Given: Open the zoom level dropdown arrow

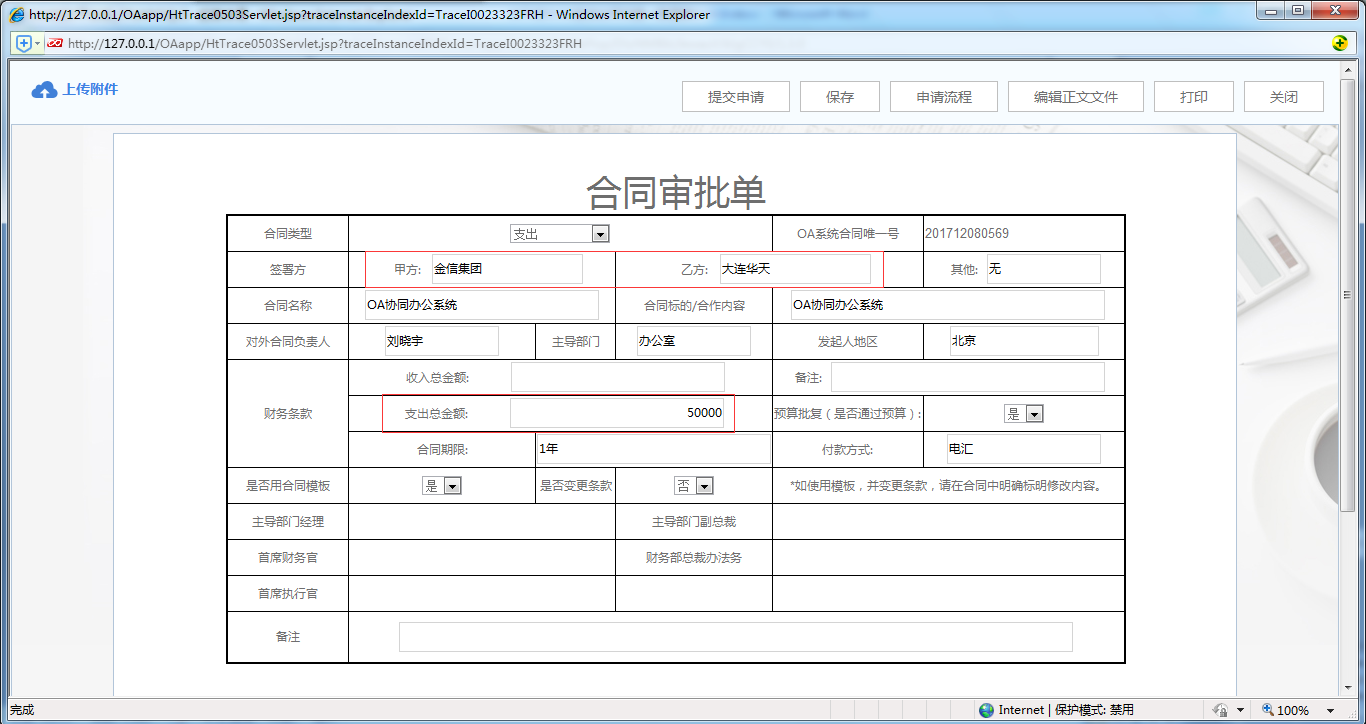Looking at the screenshot, I should click(x=1329, y=710).
